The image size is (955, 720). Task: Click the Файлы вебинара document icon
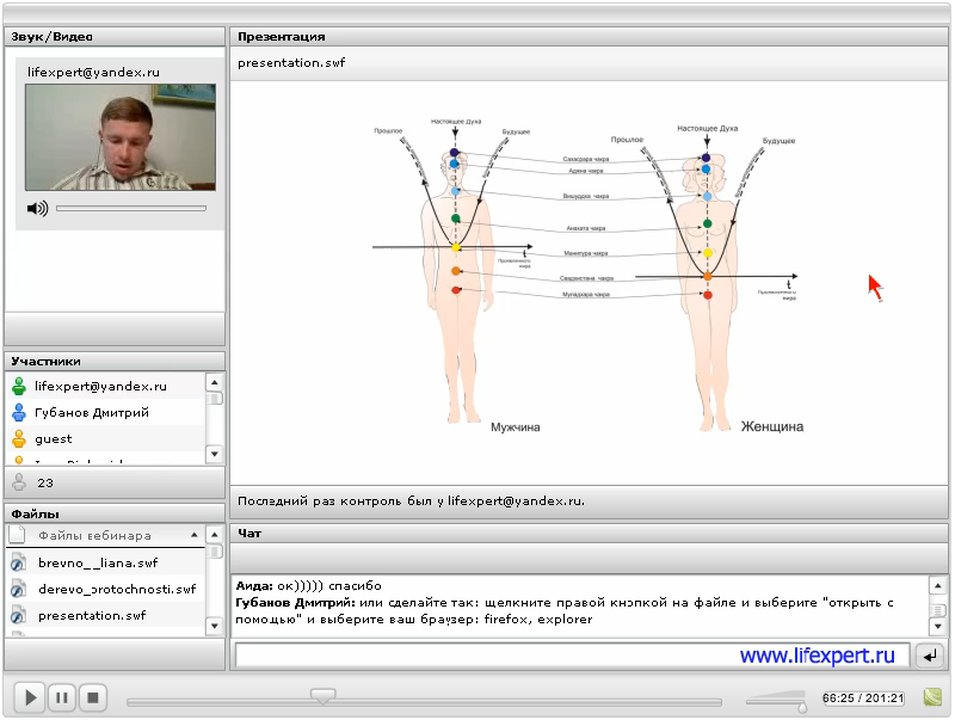pyautogui.click(x=17, y=535)
